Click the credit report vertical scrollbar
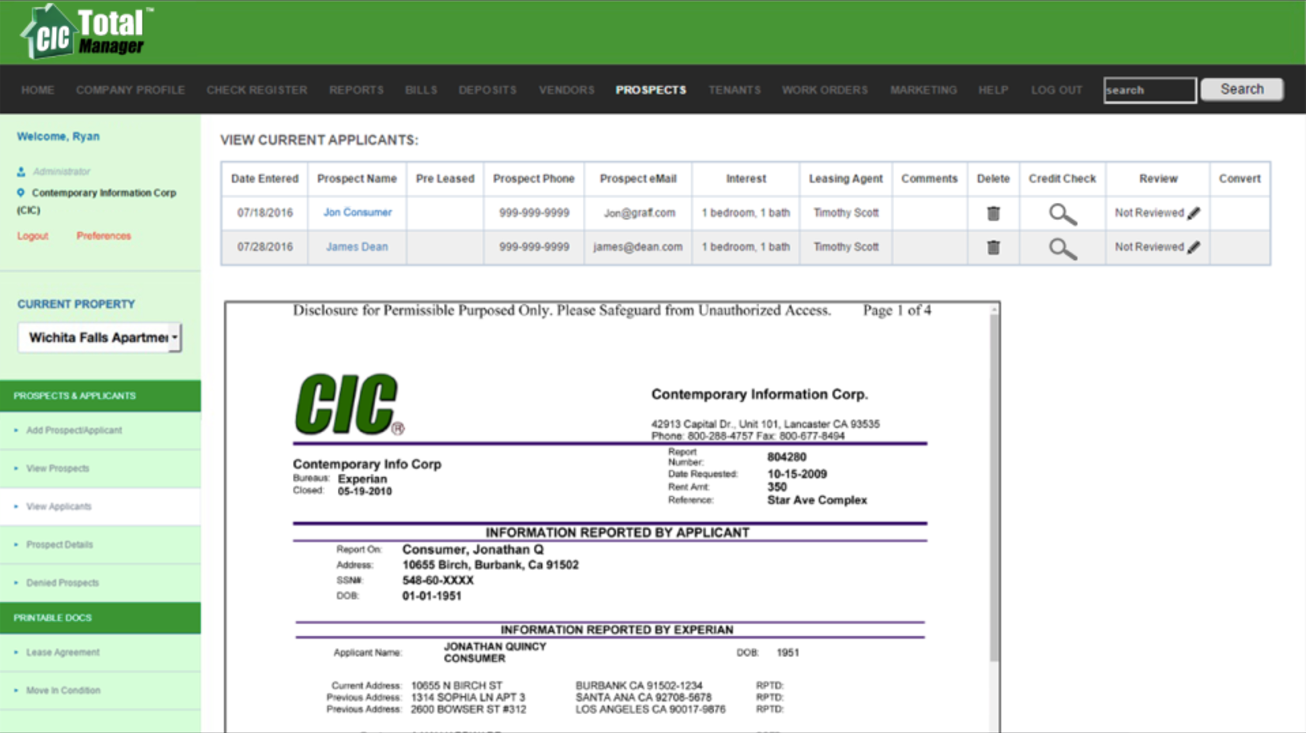Image resolution: width=1306 pixels, height=733 pixels. [993, 487]
